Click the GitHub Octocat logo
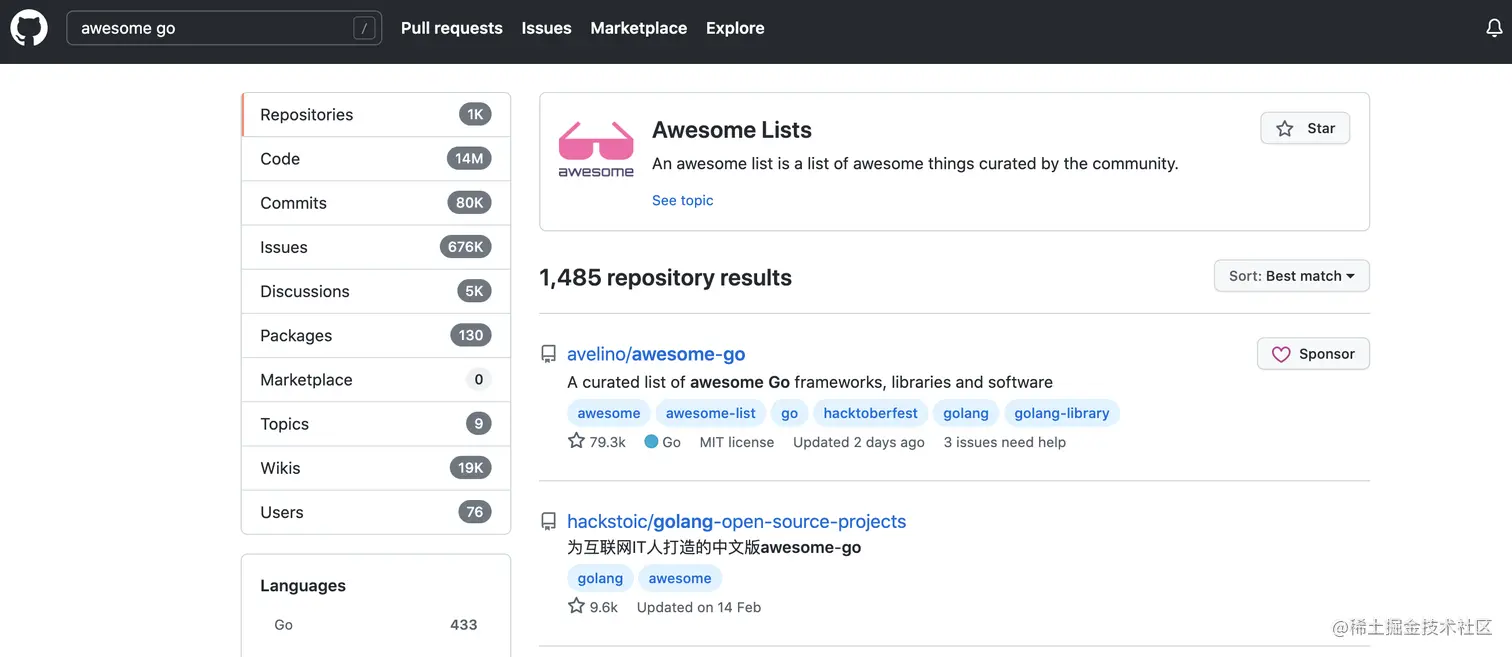The width and height of the screenshot is (1512, 657). pos(29,28)
